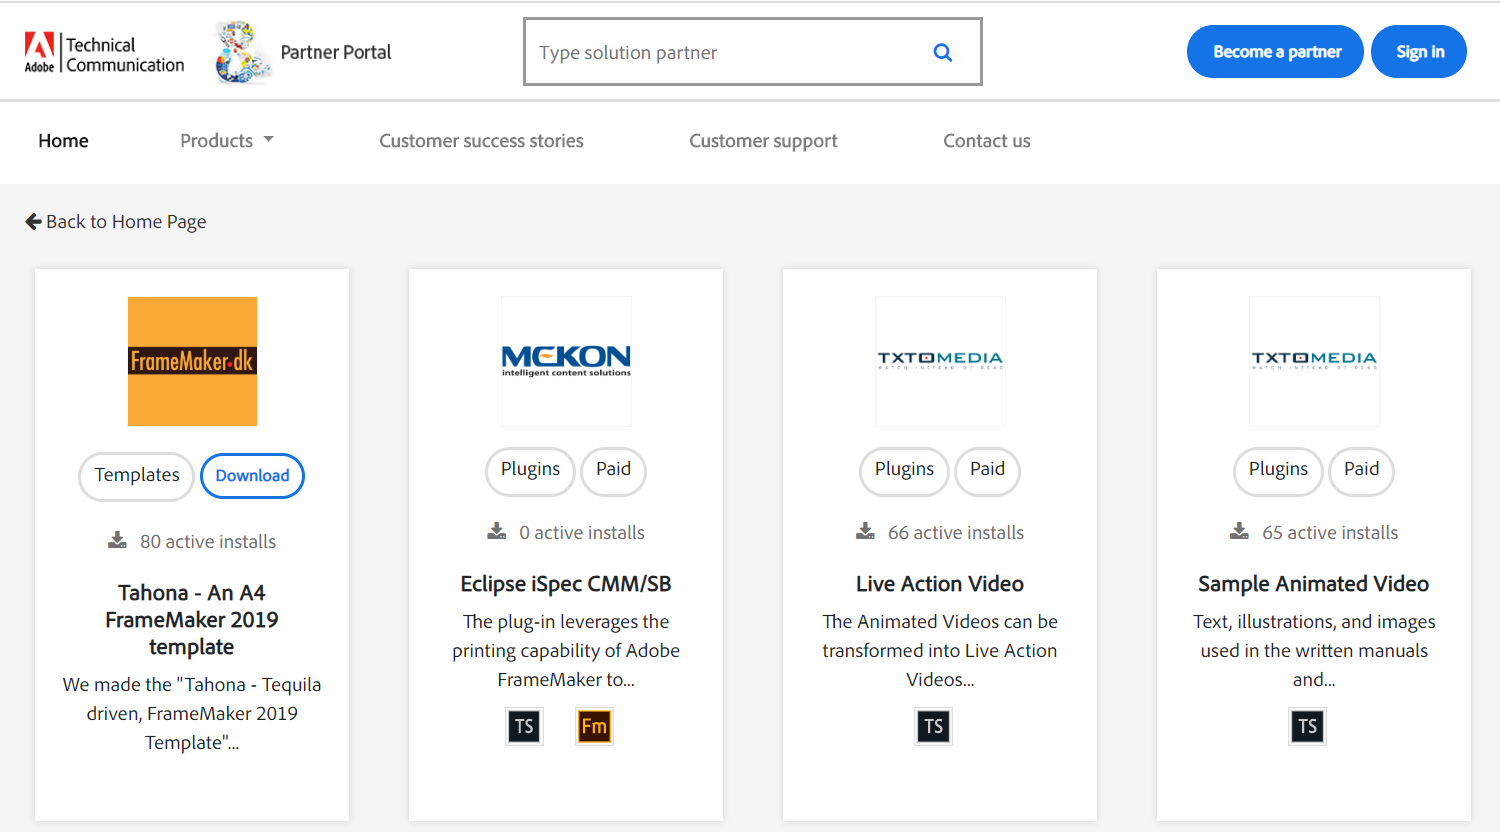This screenshot has width=1500, height=832.
Task: Open Customer support page
Action: 763,141
